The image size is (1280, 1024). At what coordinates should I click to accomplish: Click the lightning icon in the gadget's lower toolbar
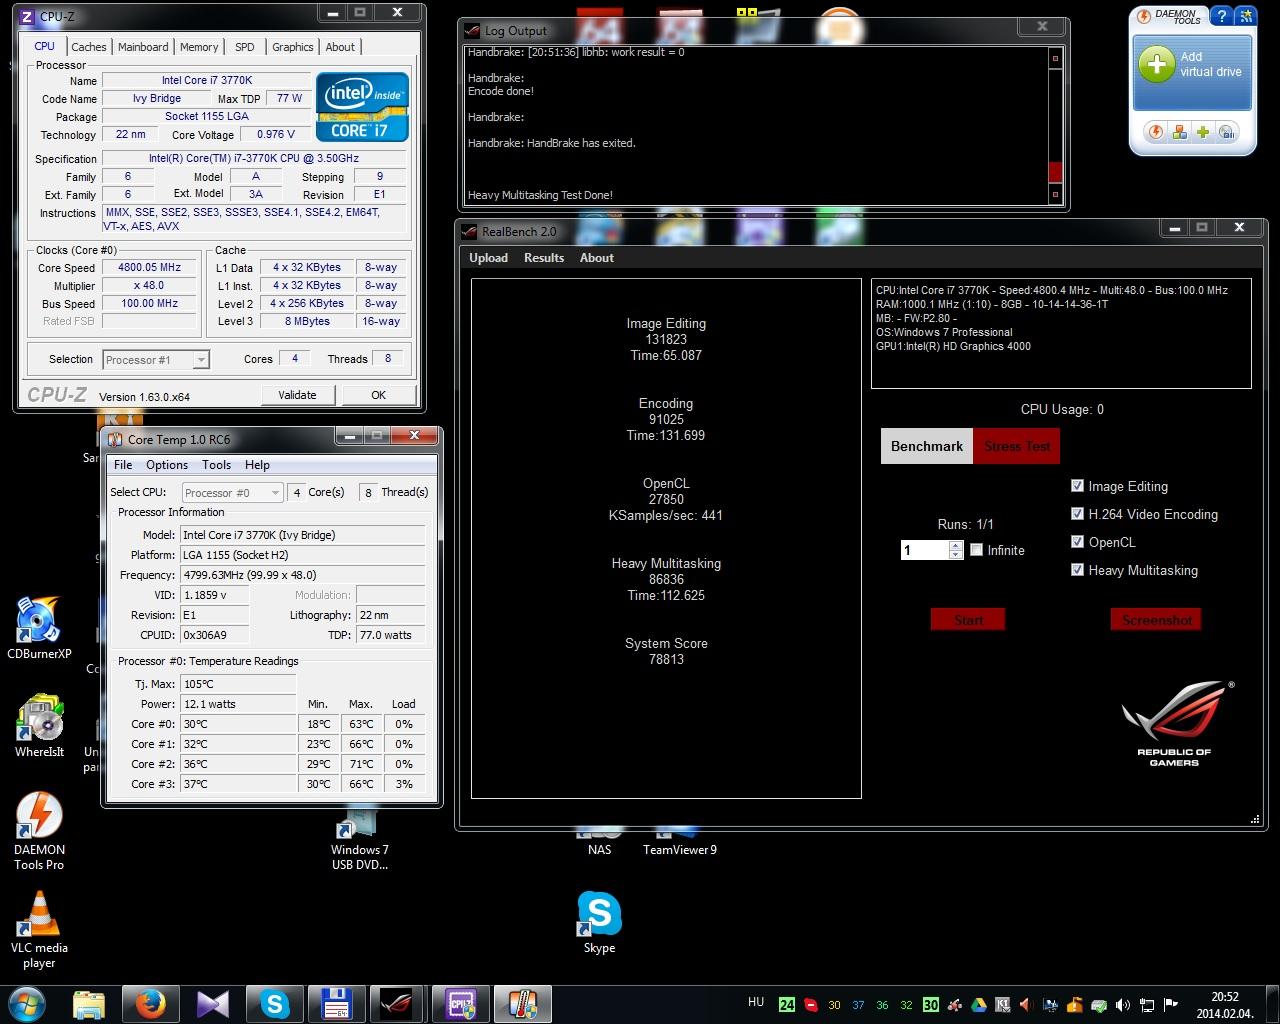click(x=1156, y=132)
